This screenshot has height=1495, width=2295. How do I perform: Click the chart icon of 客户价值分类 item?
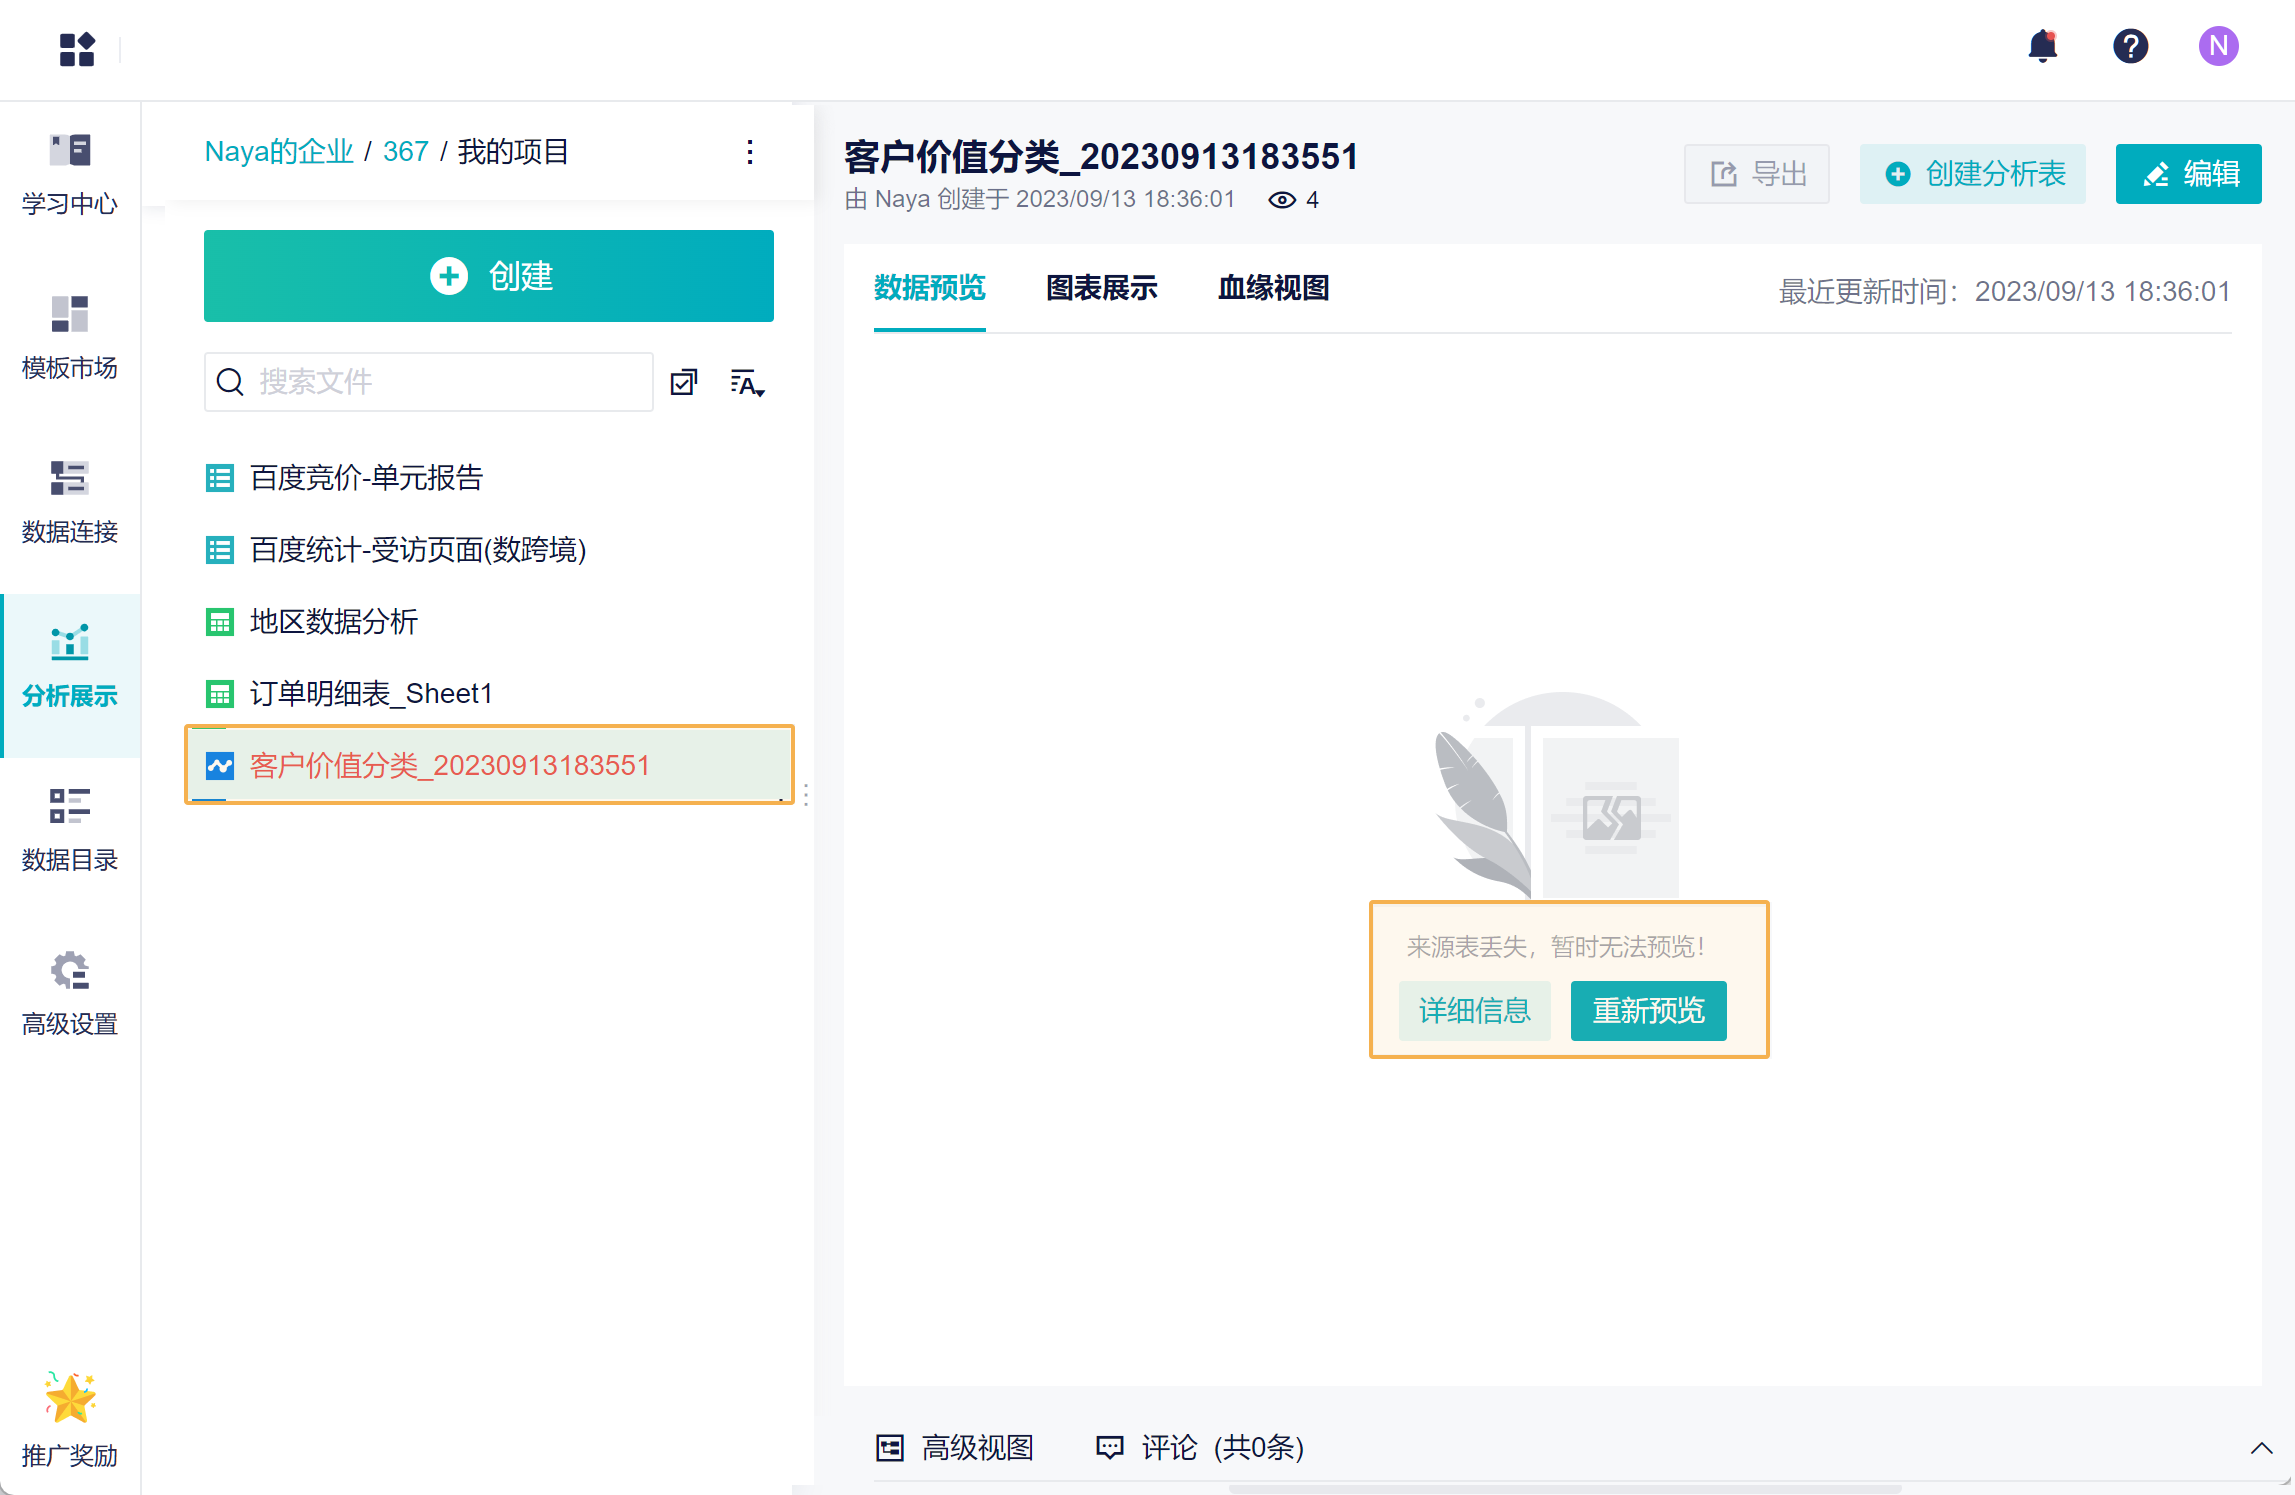pyautogui.click(x=220, y=766)
